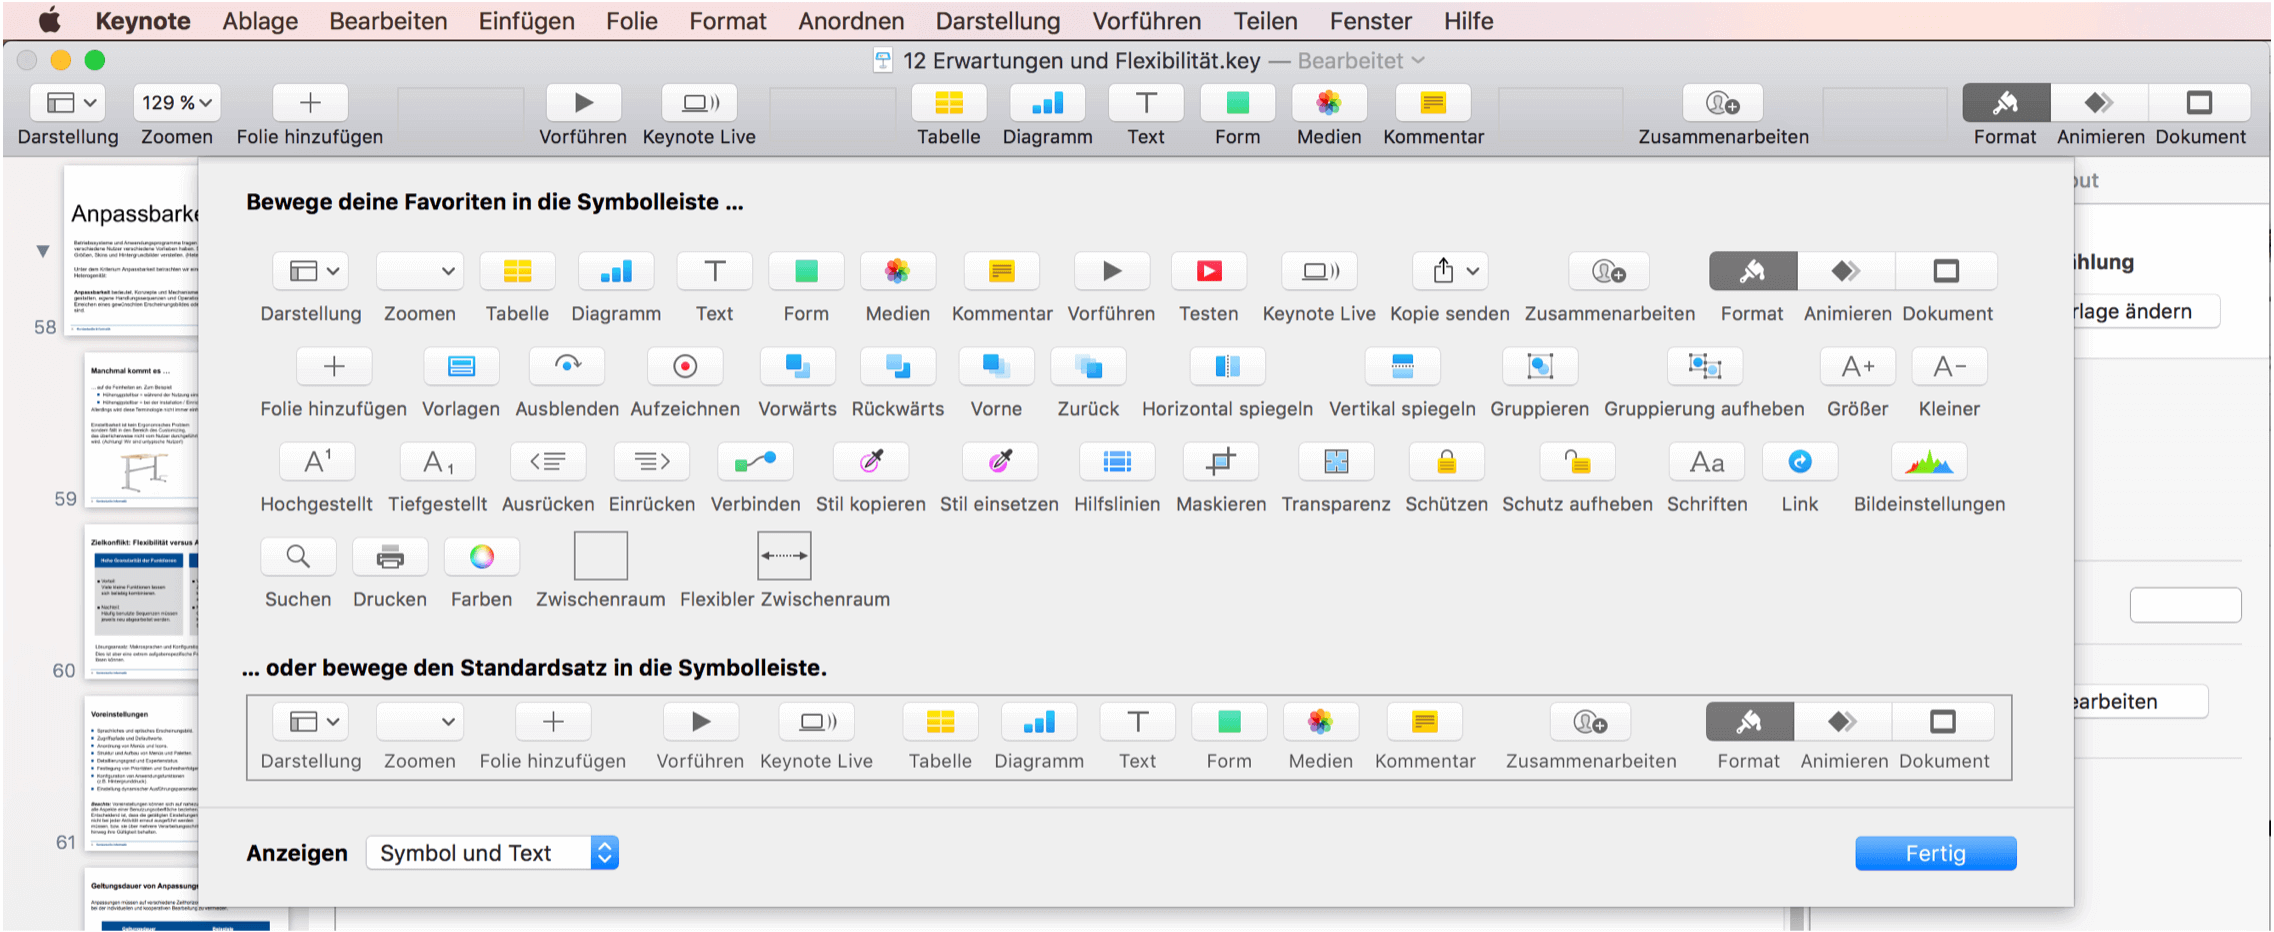The width and height of the screenshot is (2274, 932).
Task: Choose the Hilfslinien icon
Action: (x=1117, y=461)
